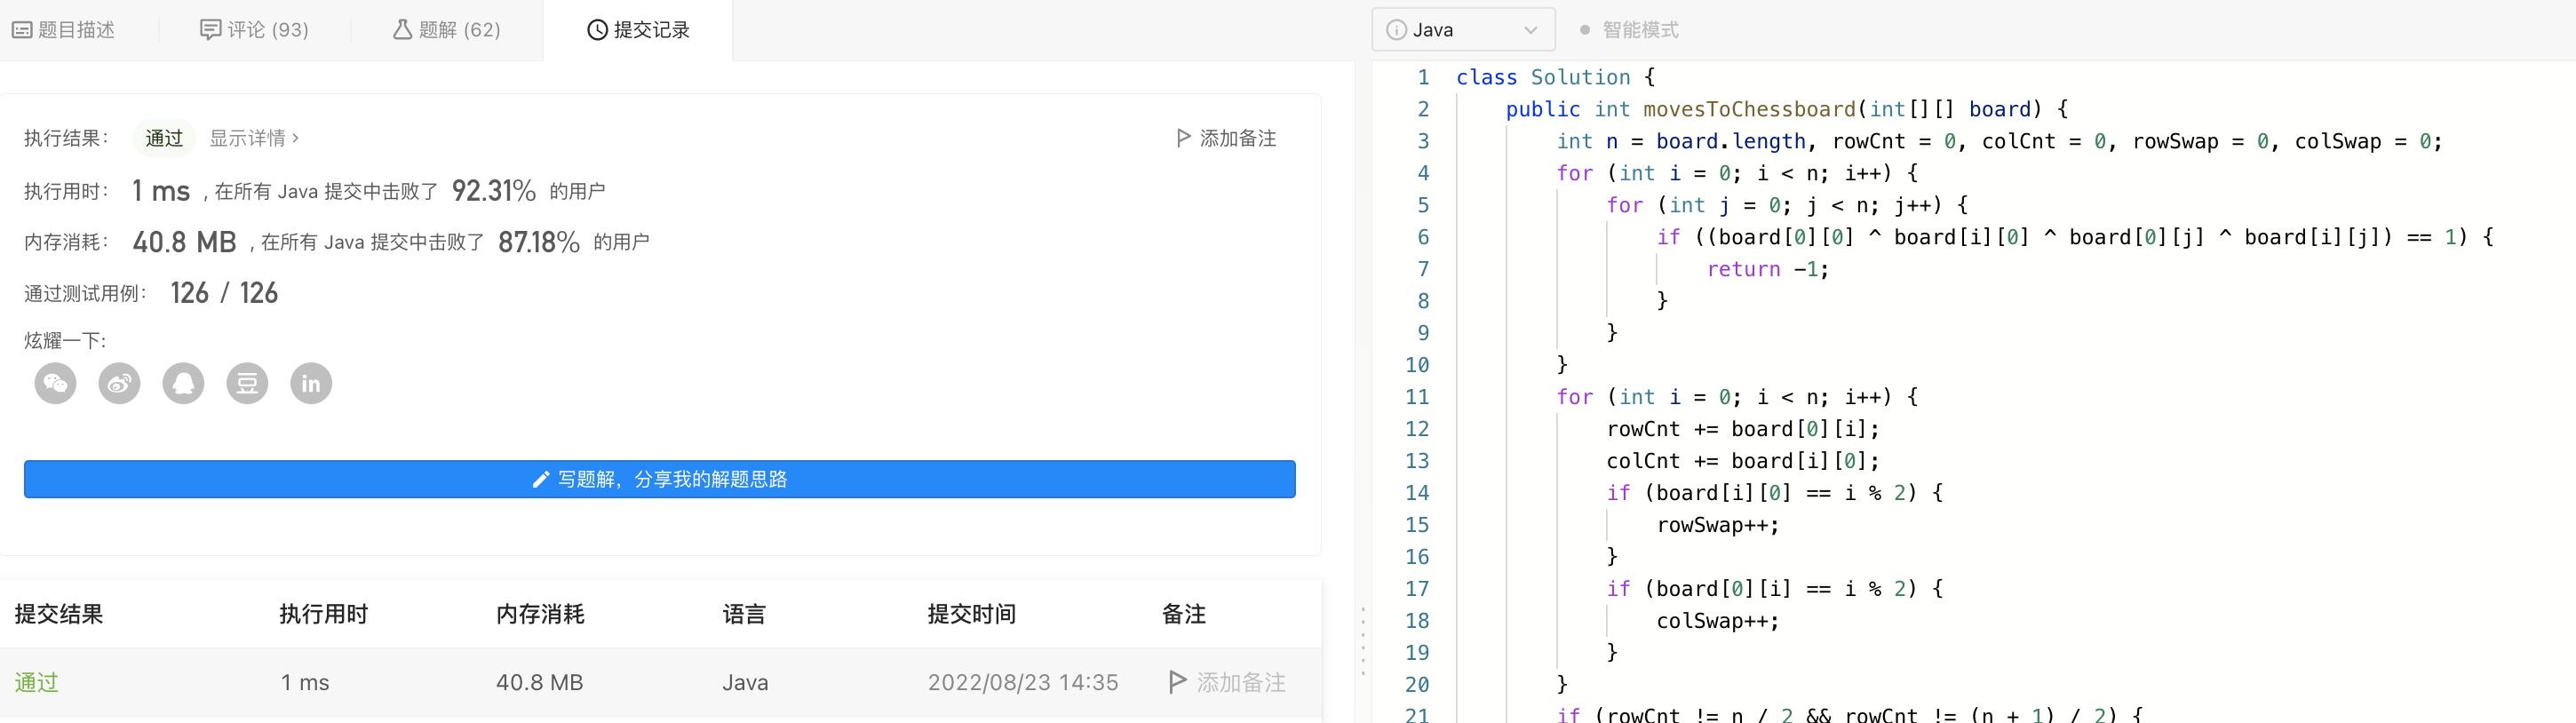Click 写题解，分享我的解题思路 button
Viewport: 2576px width, 723px height.
point(659,479)
